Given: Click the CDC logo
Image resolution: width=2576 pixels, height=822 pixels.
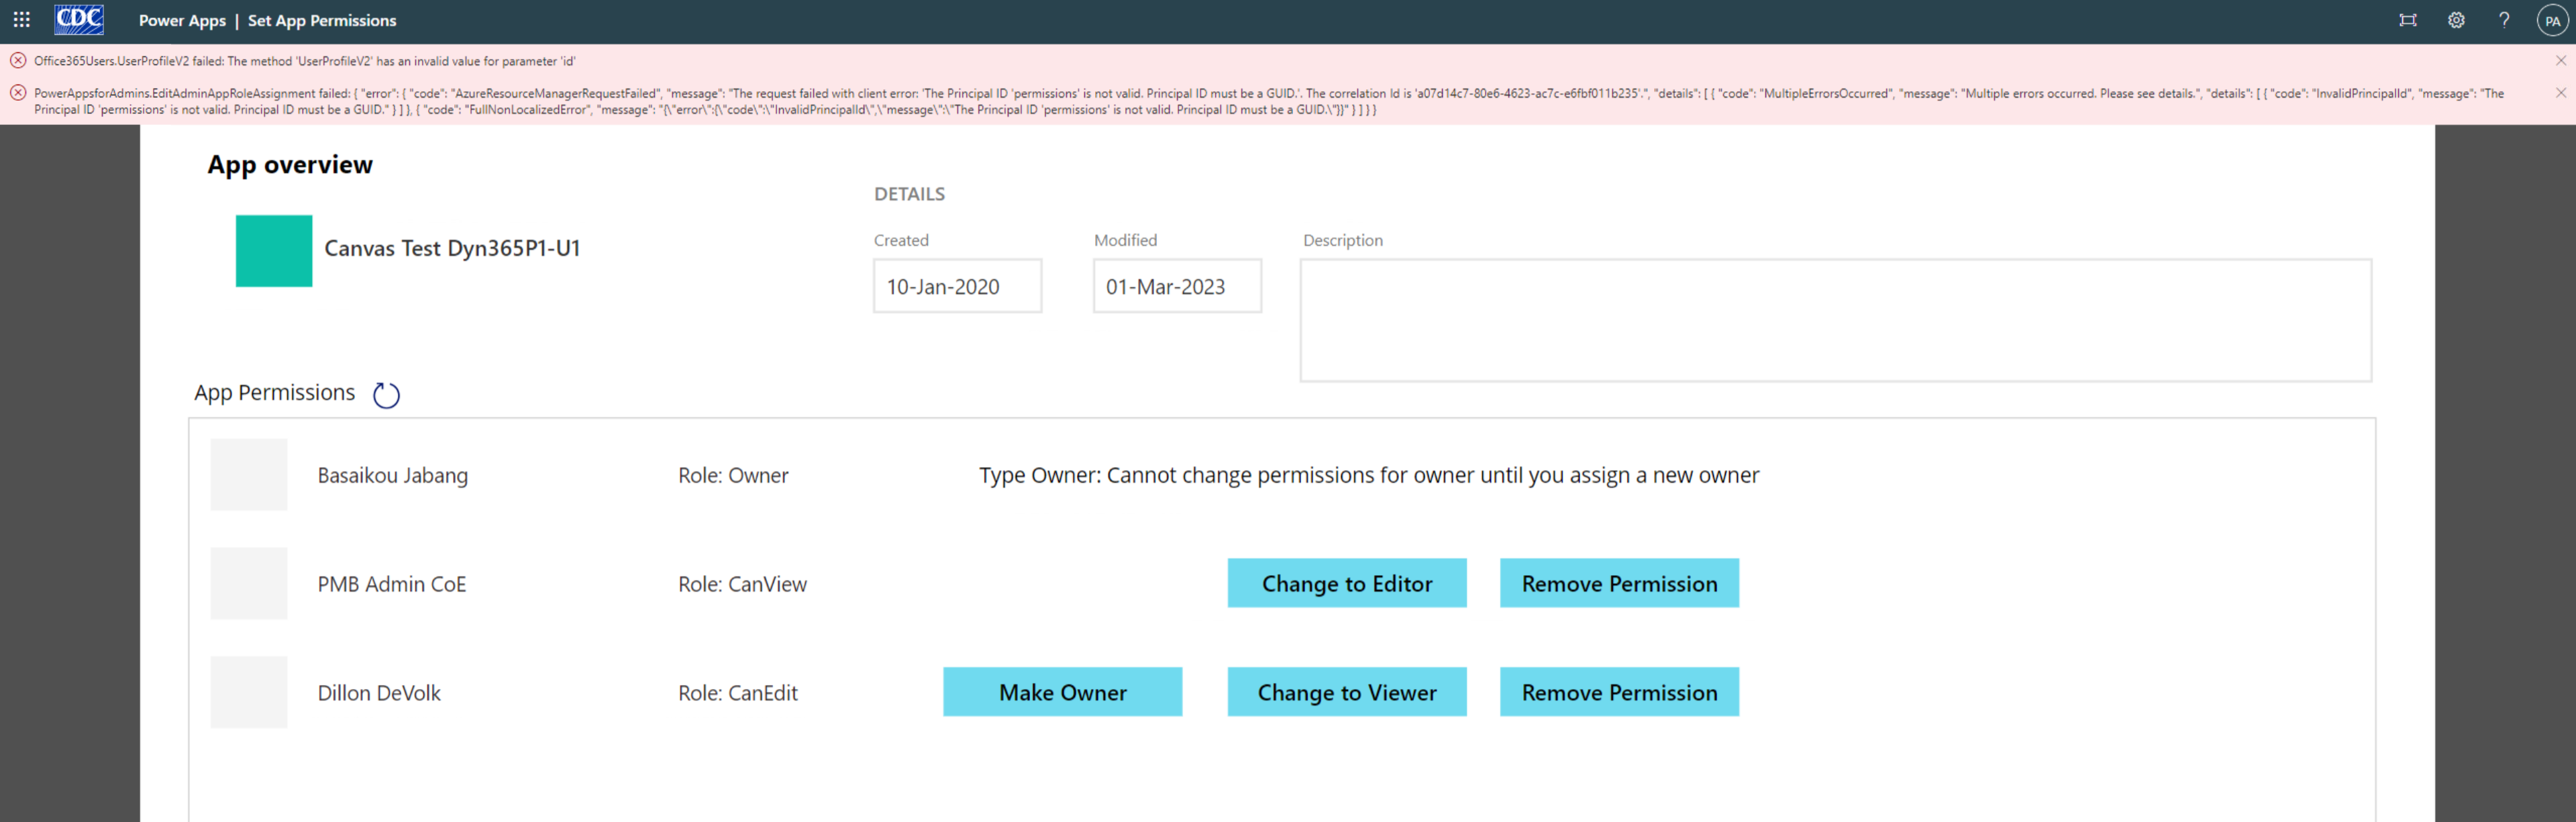Looking at the screenshot, I should click(79, 19).
